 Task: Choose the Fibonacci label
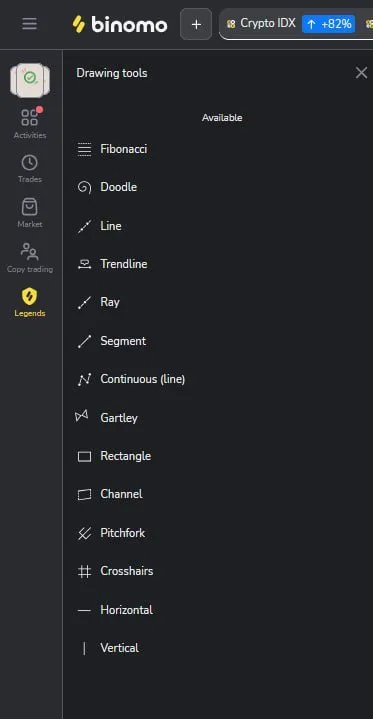[124, 149]
